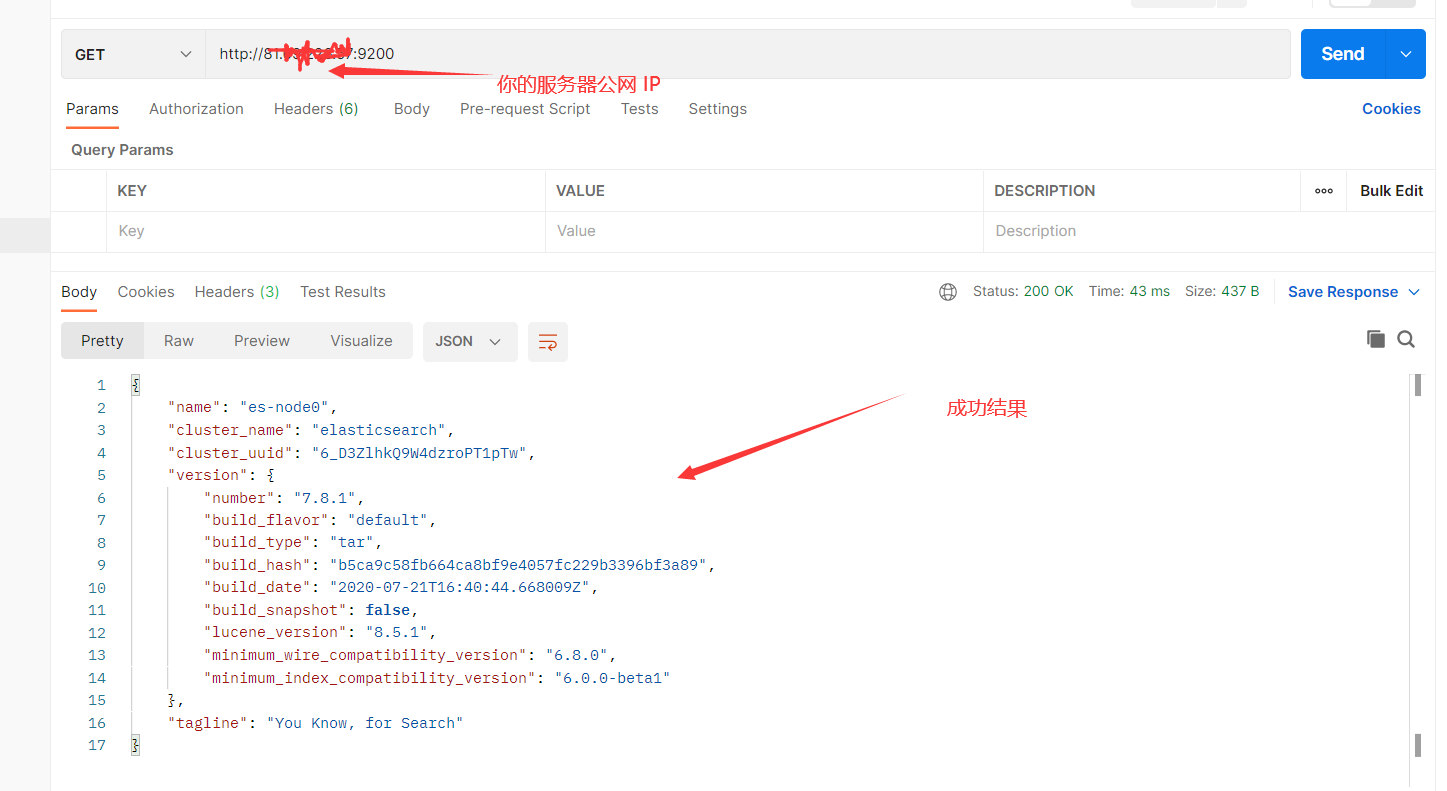Click the "6.8.0" wire compatibility value
Viewport: 1447px width, 791px height.
pos(577,655)
